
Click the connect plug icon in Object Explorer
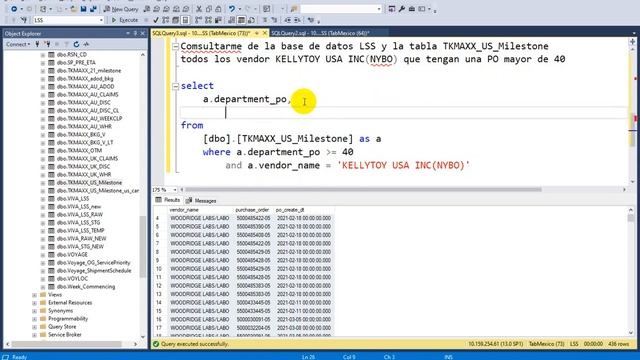(x=38, y=44)
